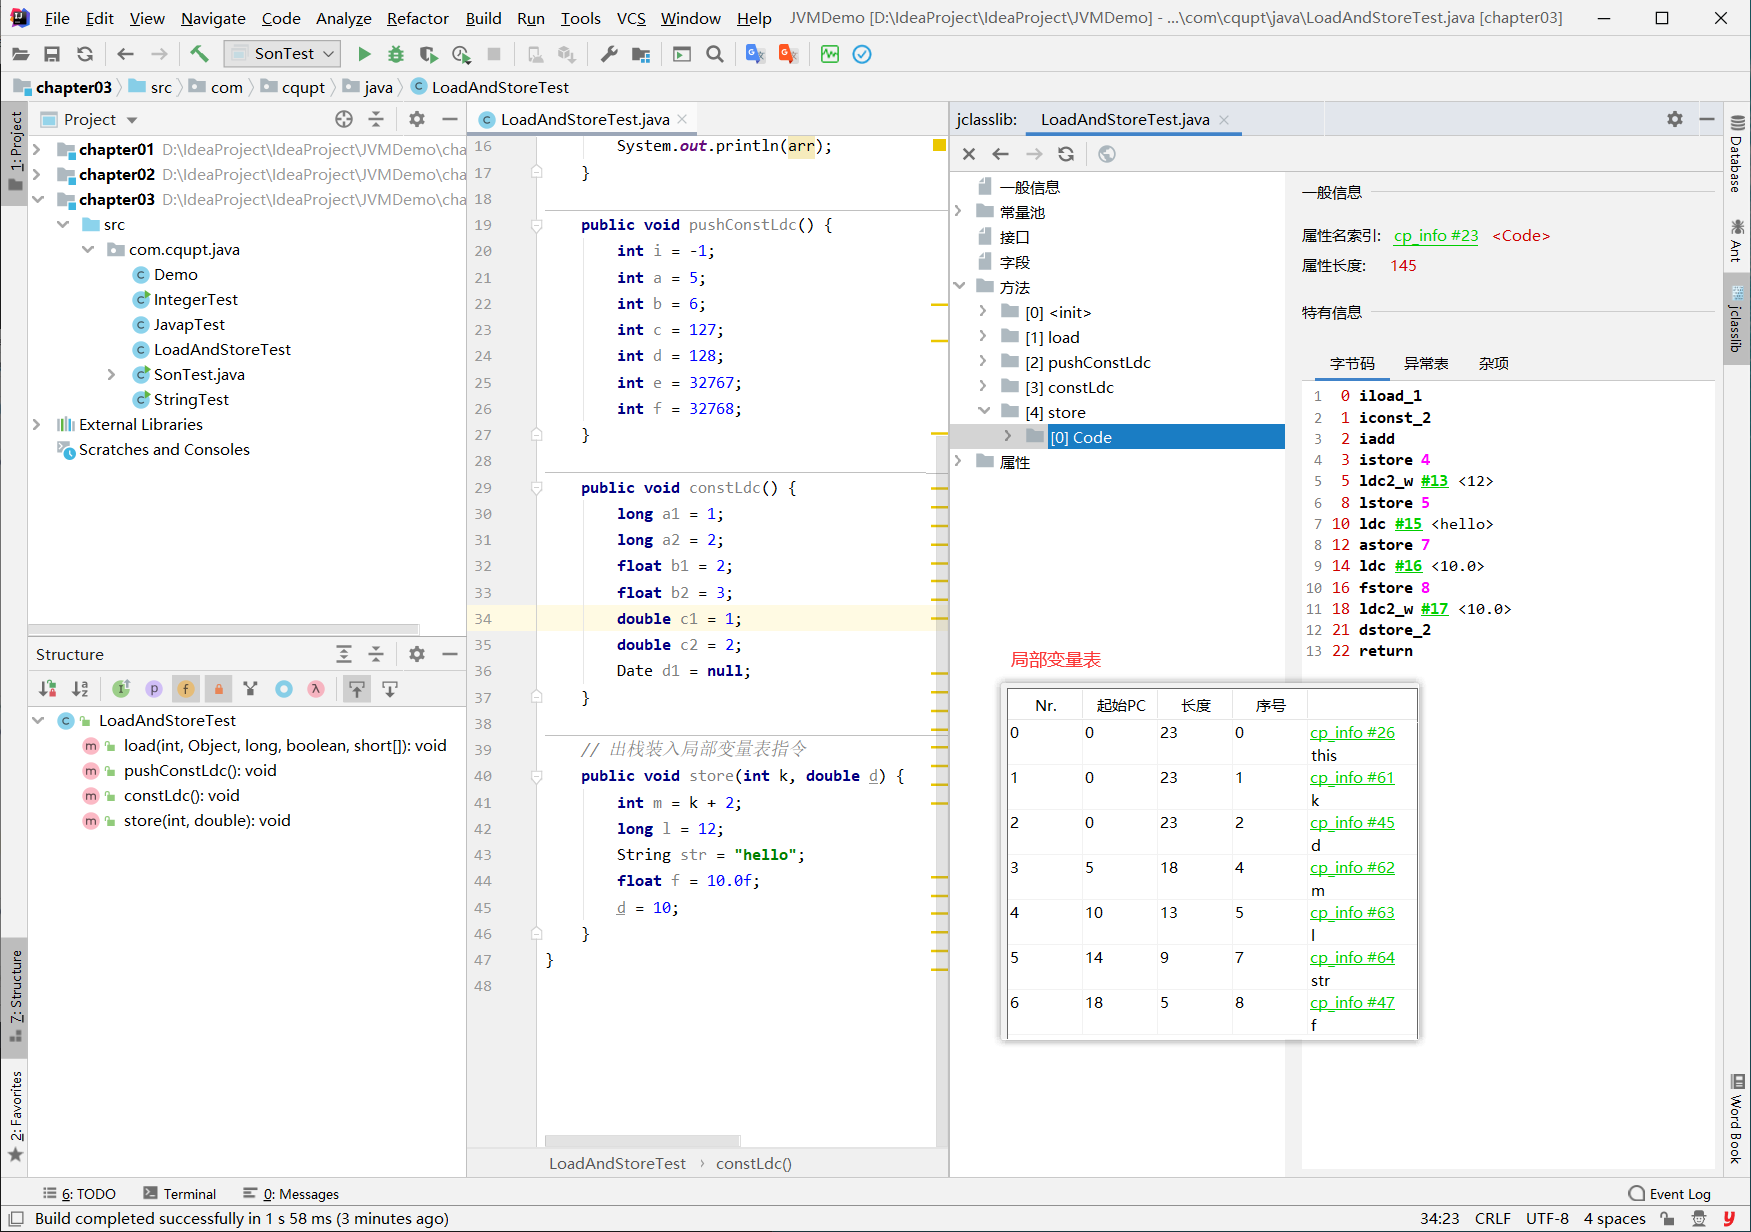
Task: Run SonTest with the green play icon
Action: coord(364,54)
